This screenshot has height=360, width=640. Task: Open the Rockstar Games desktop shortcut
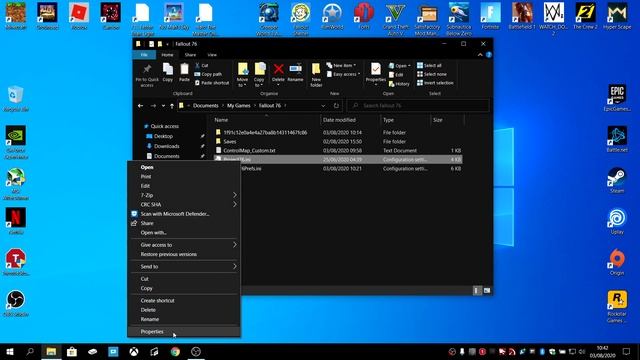(x=617, y=306)
